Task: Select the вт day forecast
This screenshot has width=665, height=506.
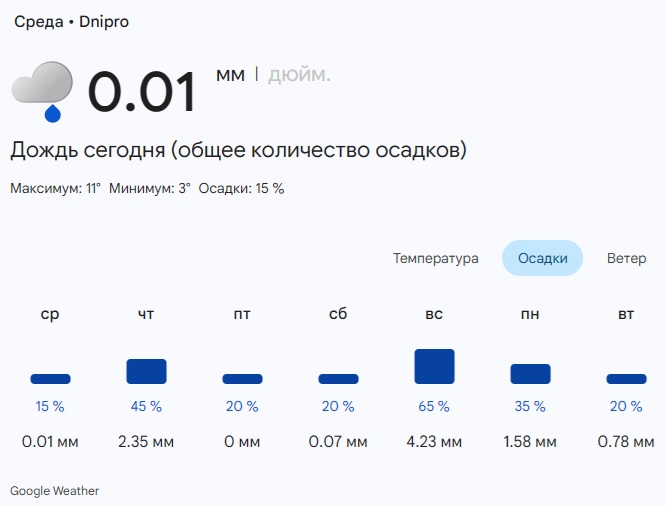Action: 626,315
